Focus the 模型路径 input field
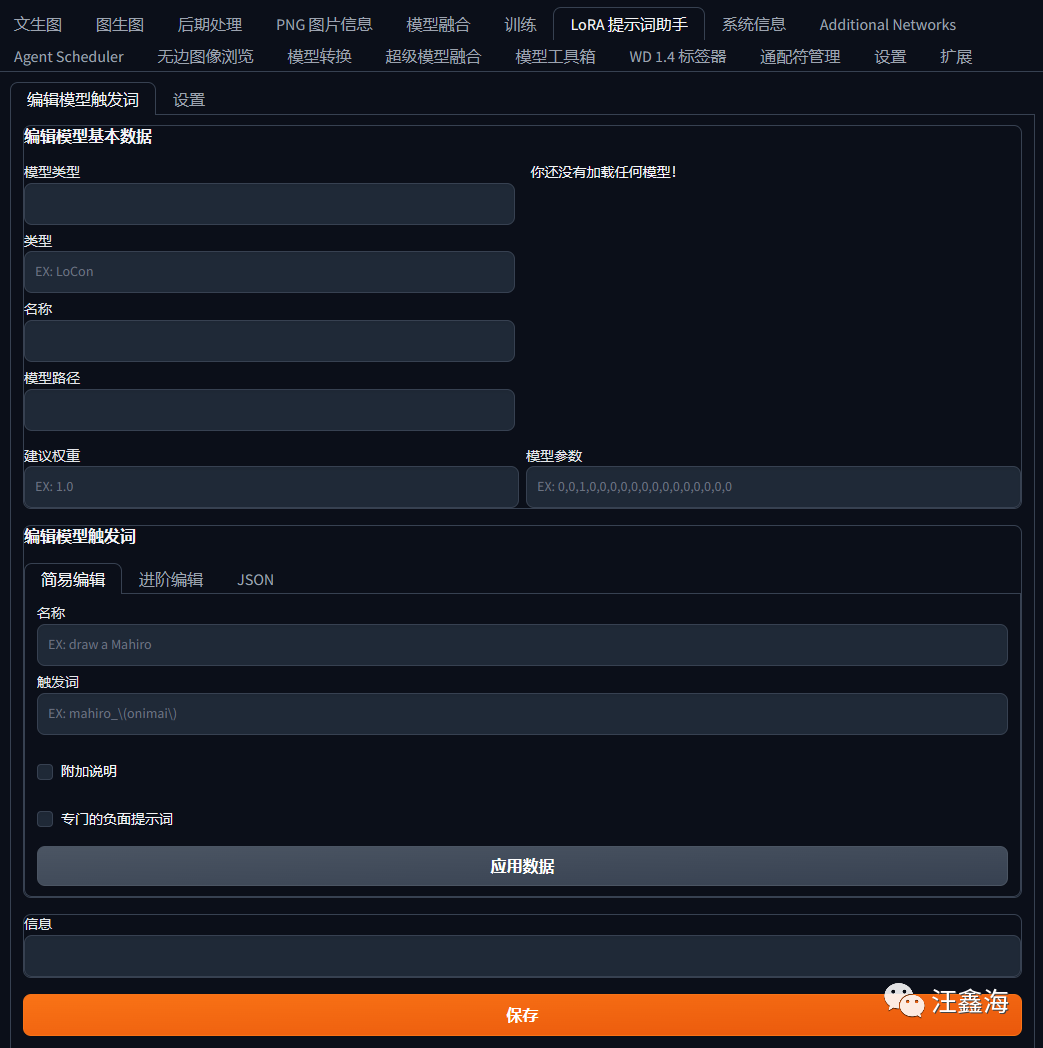 [x=269, y=410]
